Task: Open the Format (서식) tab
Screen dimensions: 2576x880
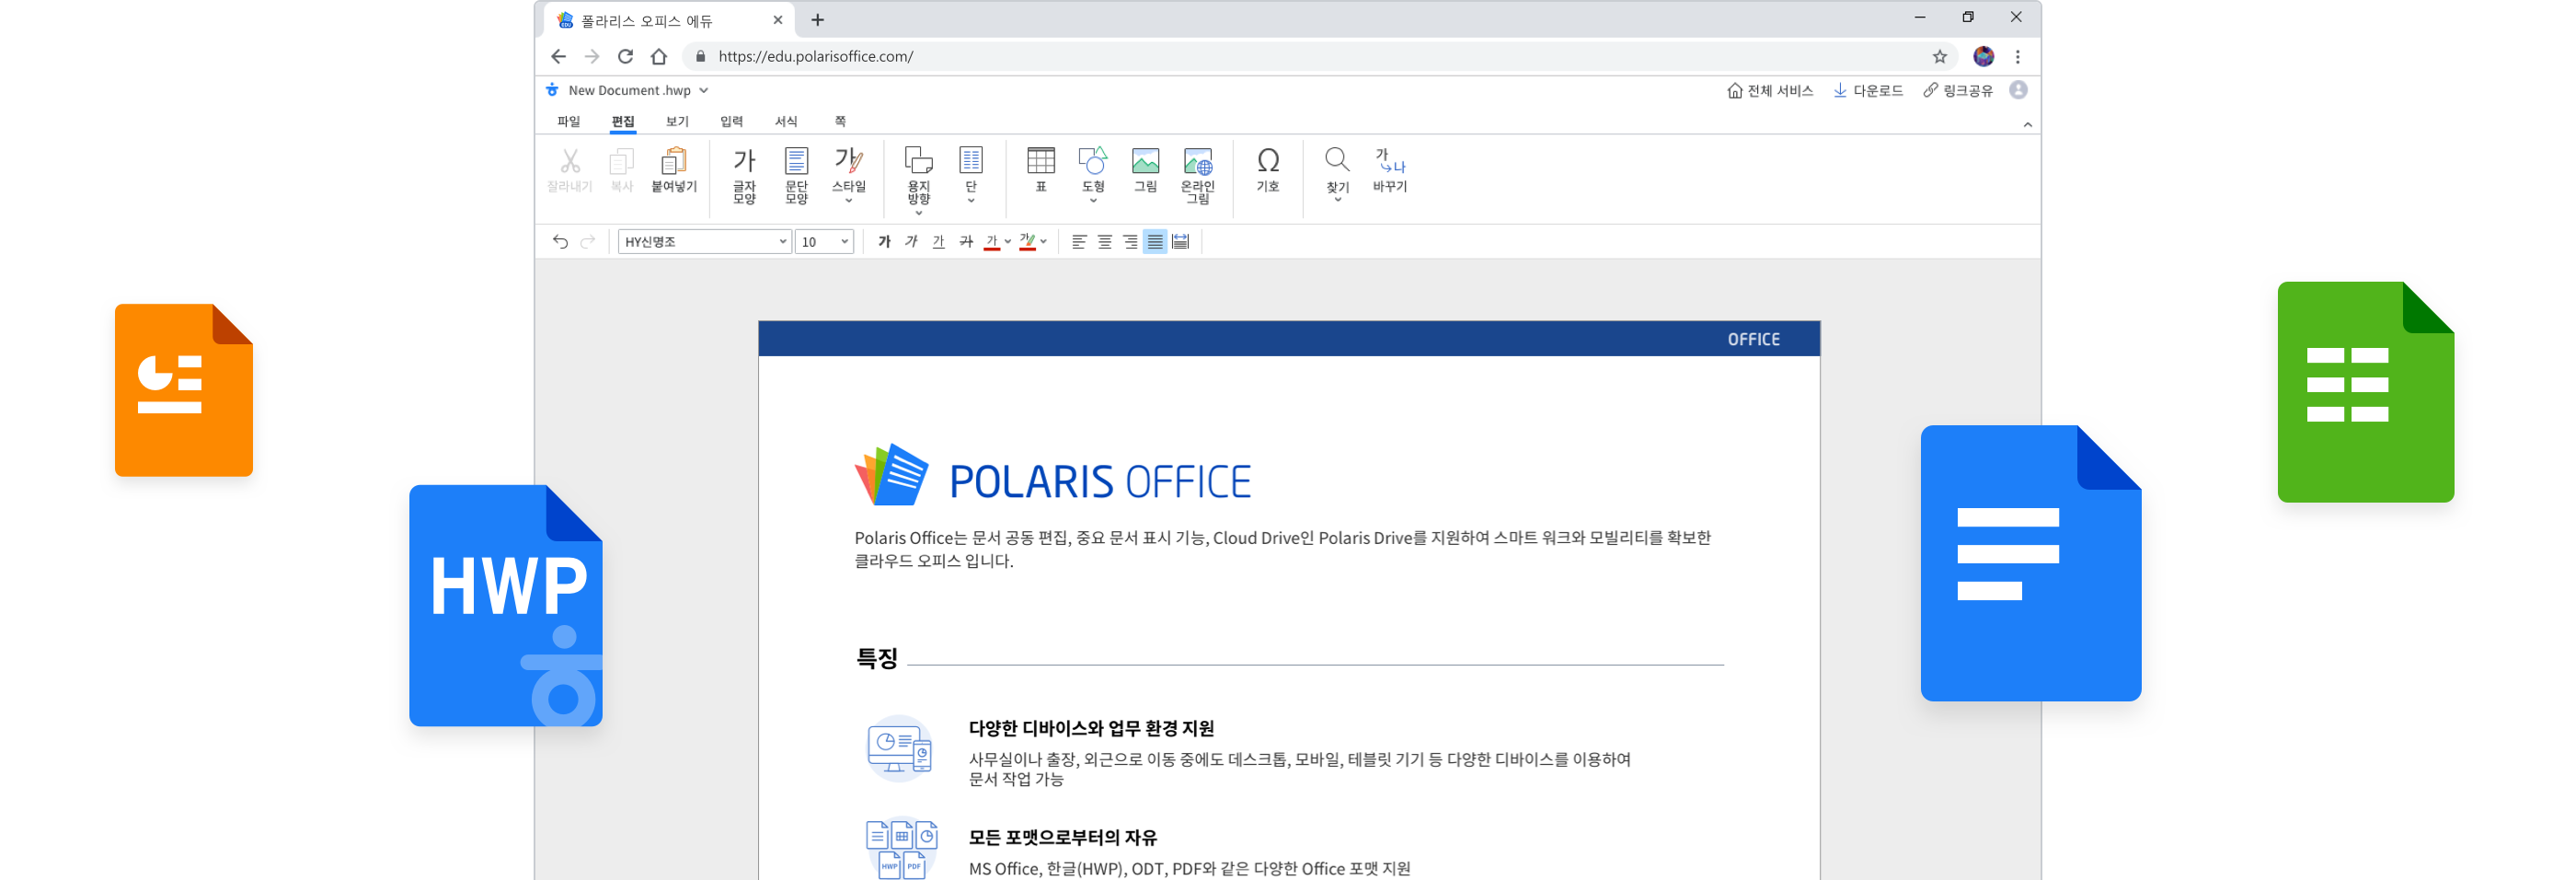Action: click(786, 121)
